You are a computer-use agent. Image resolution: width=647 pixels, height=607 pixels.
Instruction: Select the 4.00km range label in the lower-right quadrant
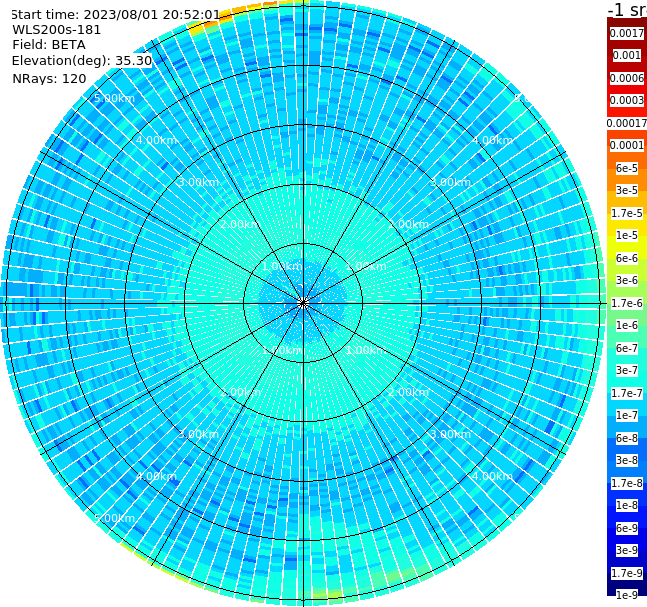click(x=493, y=476)
